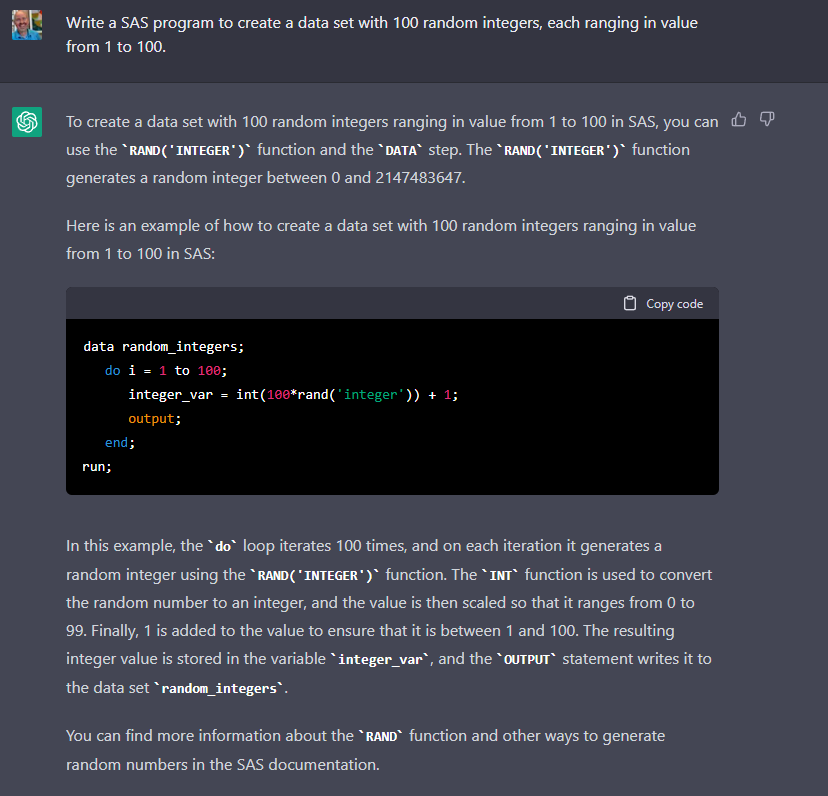Click the "run;" statement in code block
Image resolution: width=828 pixels, height=796 pixels.
[97, 466]
